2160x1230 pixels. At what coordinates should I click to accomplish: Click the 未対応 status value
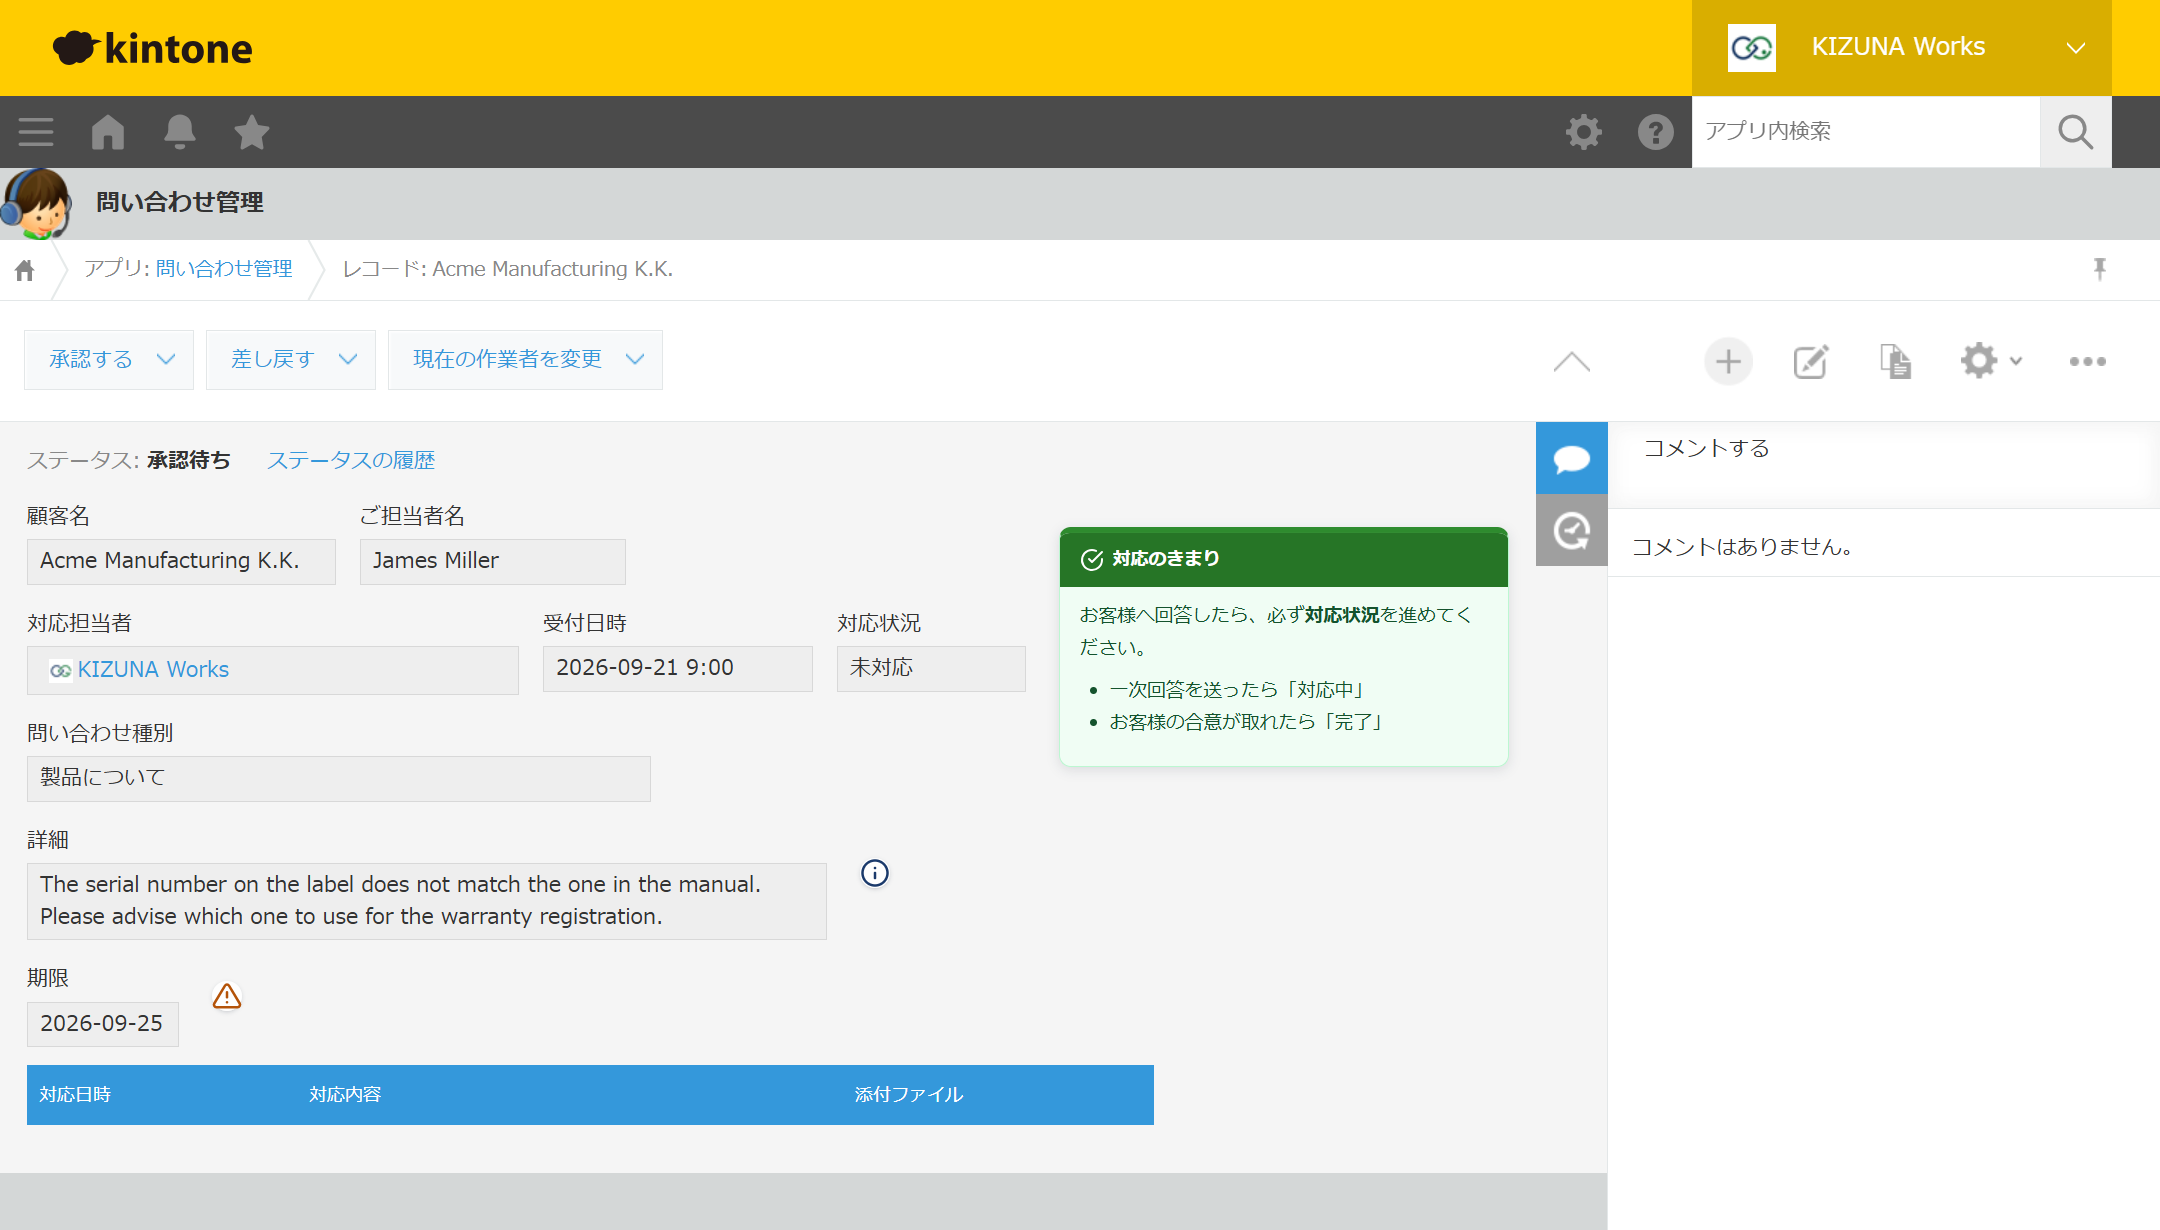click(x=931, y=668)
